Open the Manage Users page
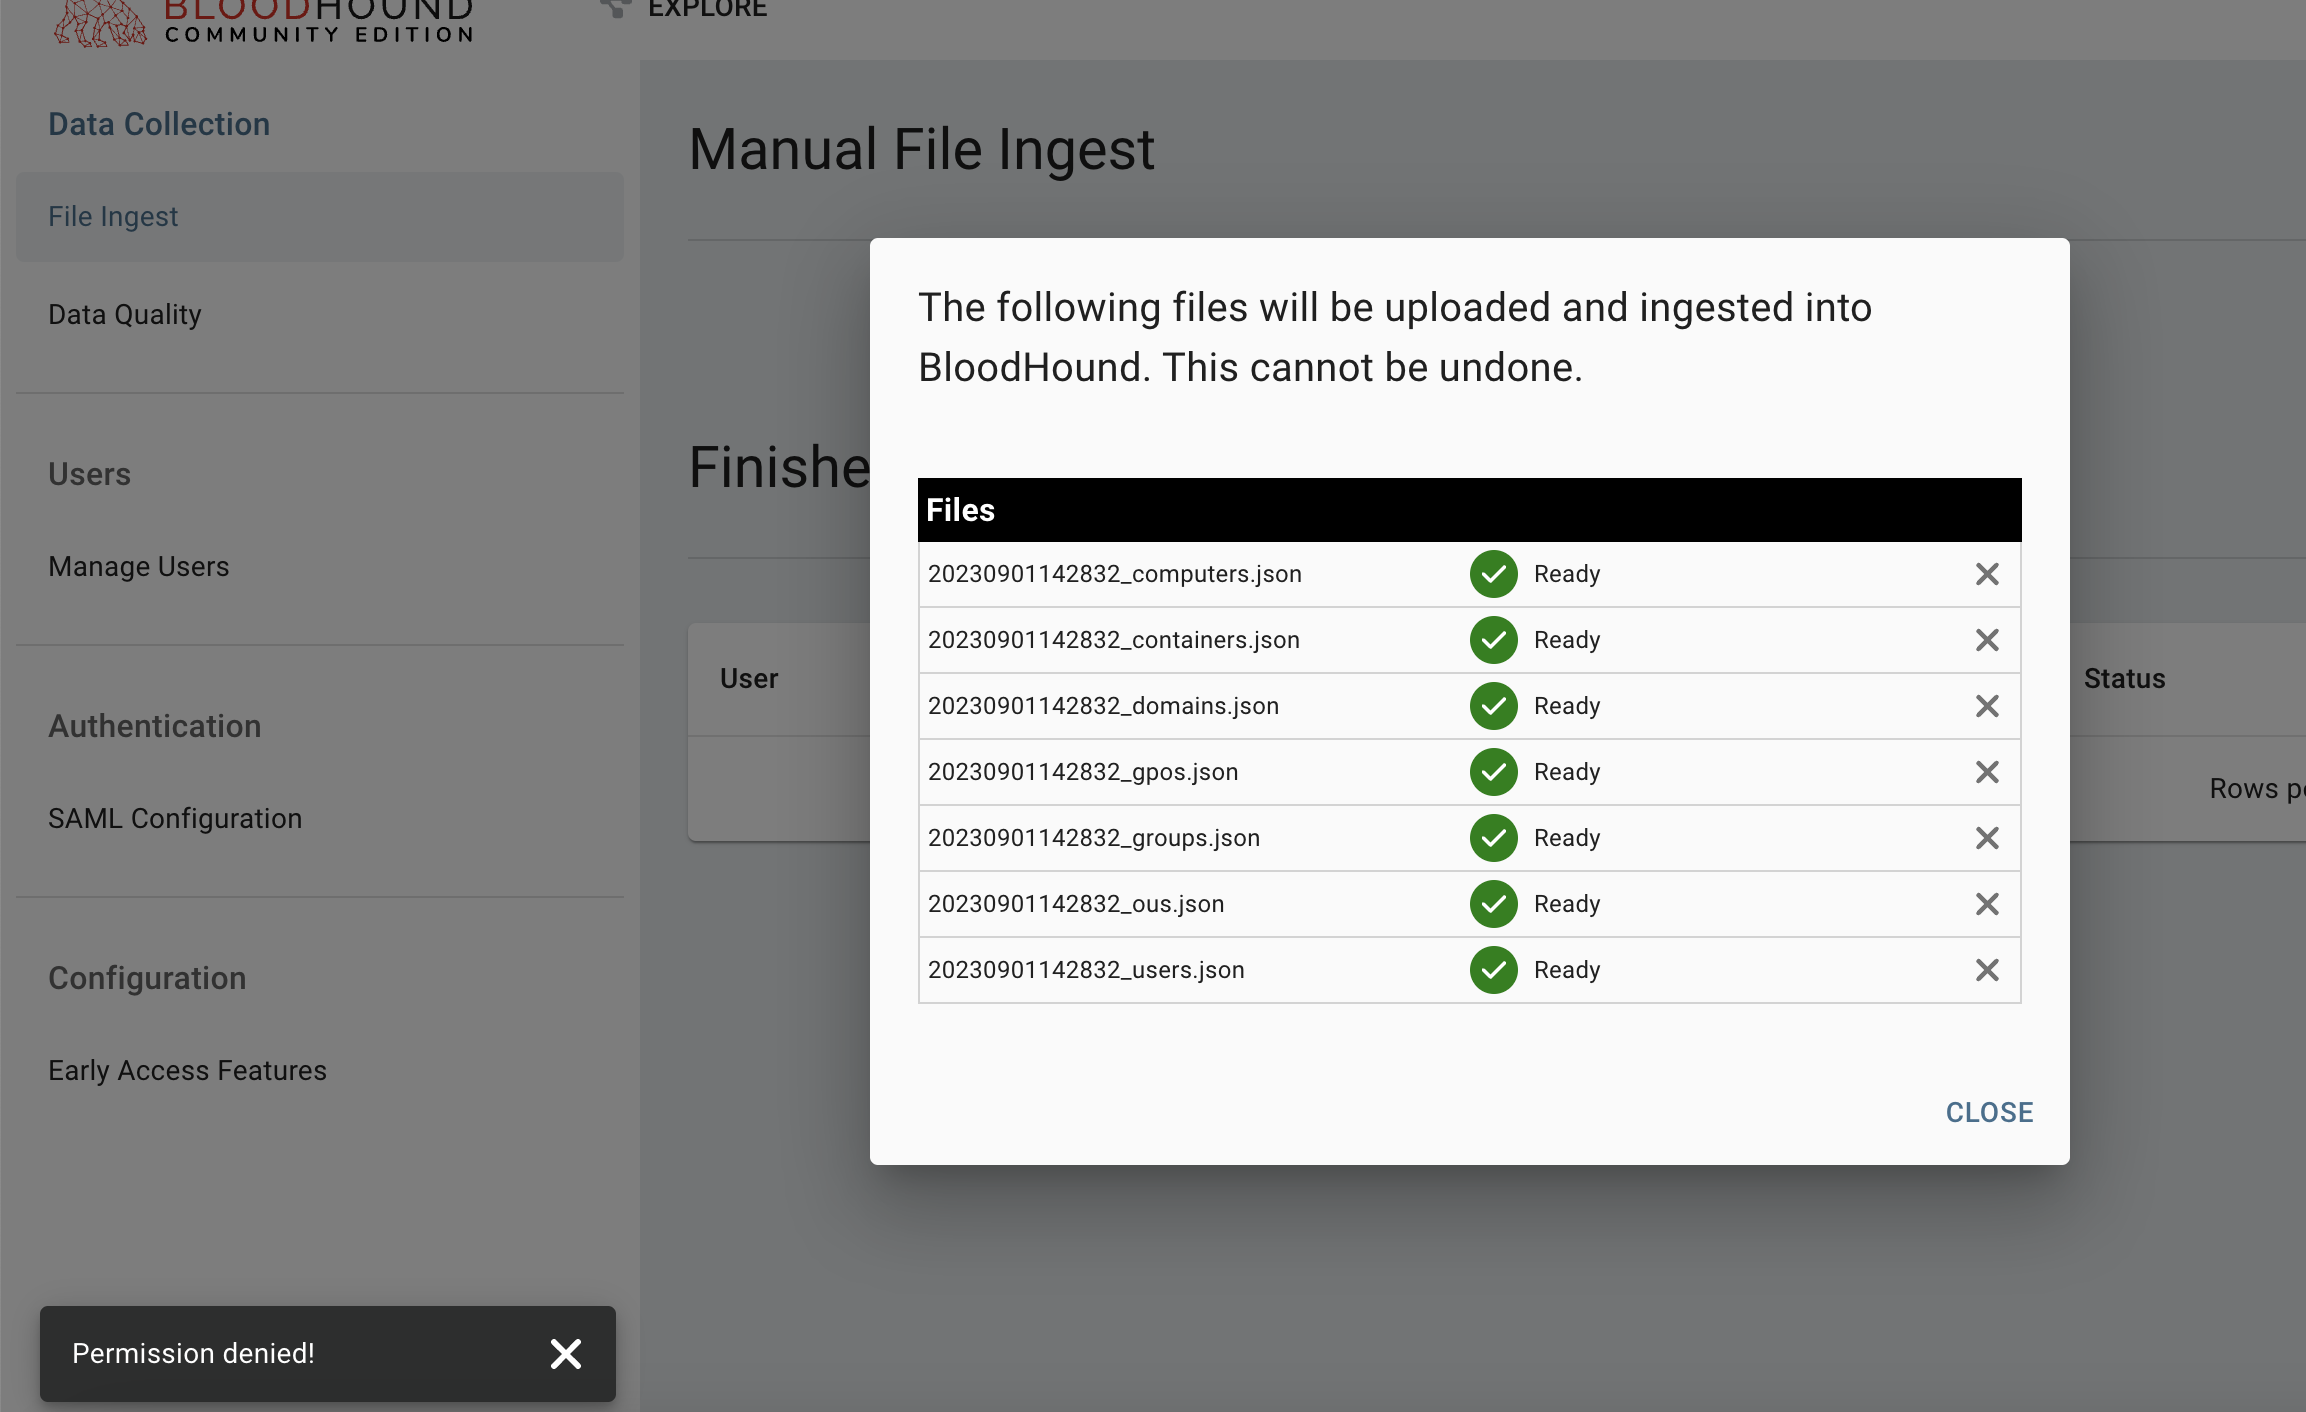This screenshot has width=2306, height=1412. pyautogui.click(x=139, y=566)
